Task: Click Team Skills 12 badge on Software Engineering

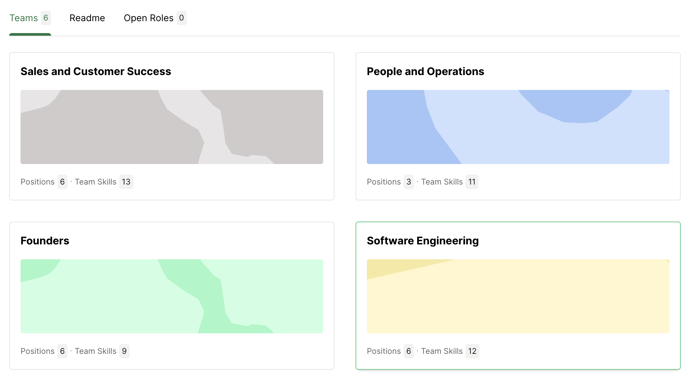Action: point(472,351)
